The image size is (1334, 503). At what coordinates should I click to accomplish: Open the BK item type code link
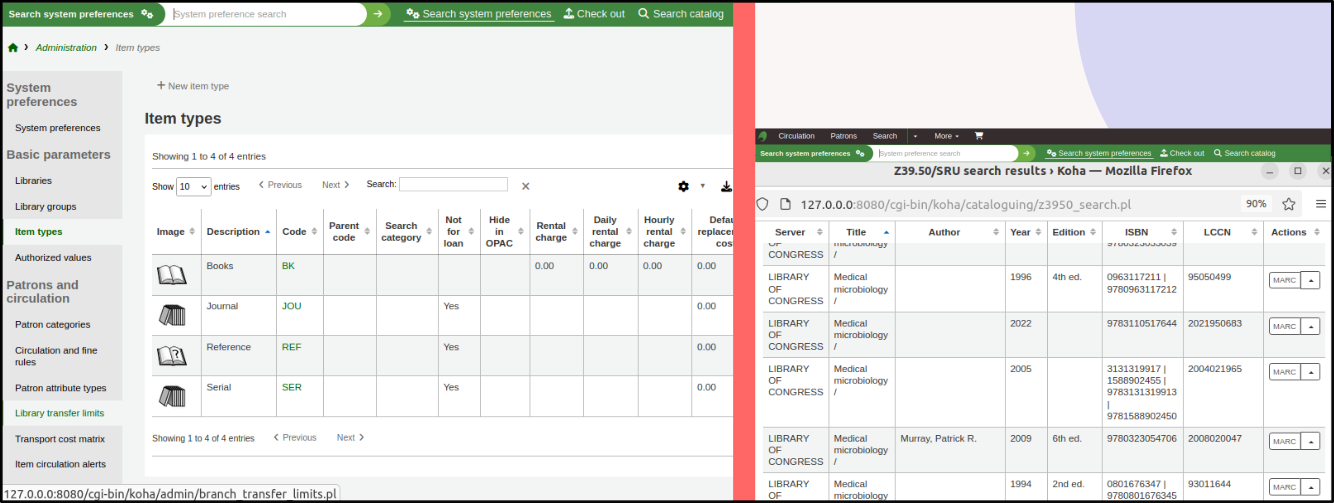(x=288, y=266)
